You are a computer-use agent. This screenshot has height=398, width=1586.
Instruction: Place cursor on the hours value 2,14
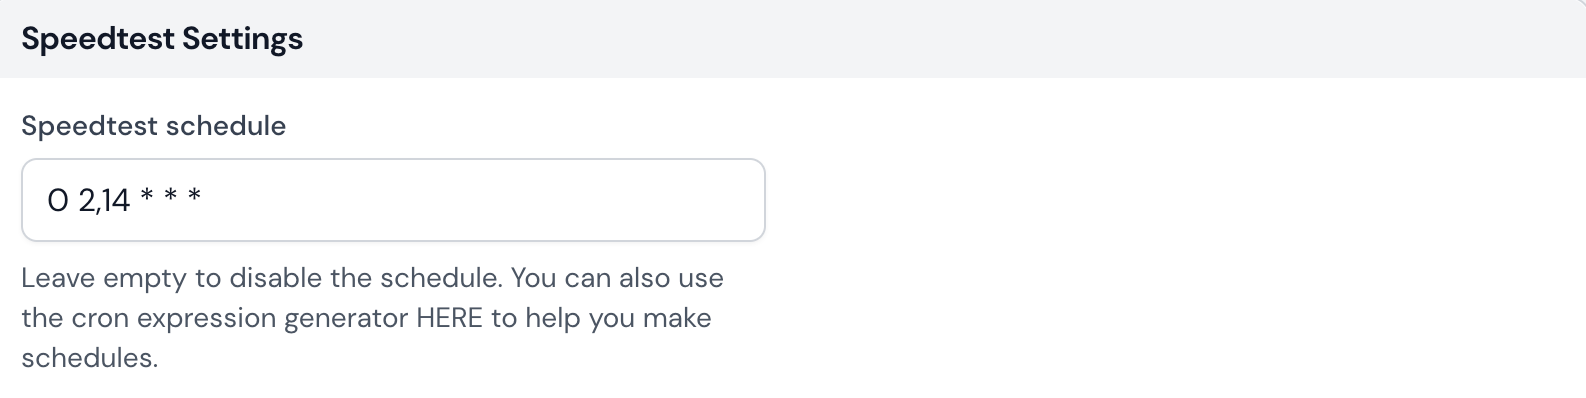point(104,201)
